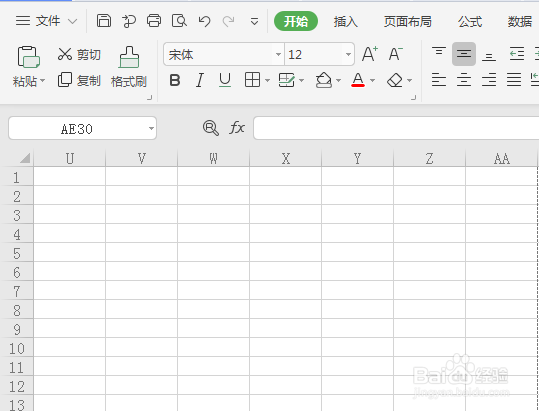Switch to 开始 Home tab
Image resolution: width=539 pixels, height=411 pixels.
[x=296, y=21]
